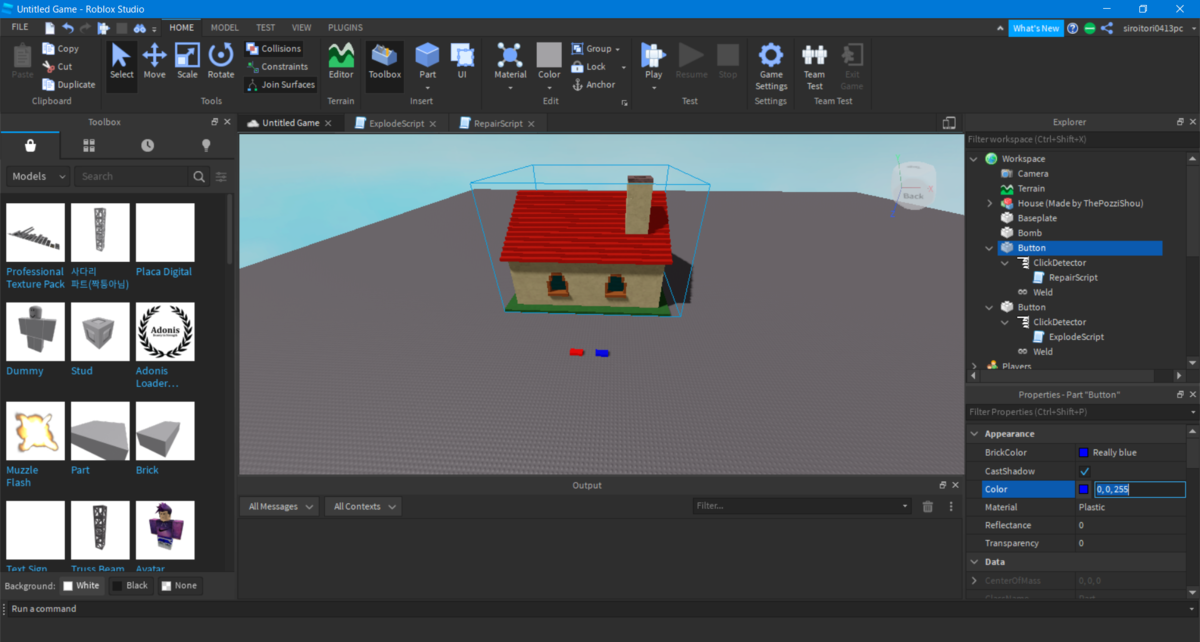Insert a new Part from ribbon
This screenshot has width=1200, height=642.
tap(427, 61)
